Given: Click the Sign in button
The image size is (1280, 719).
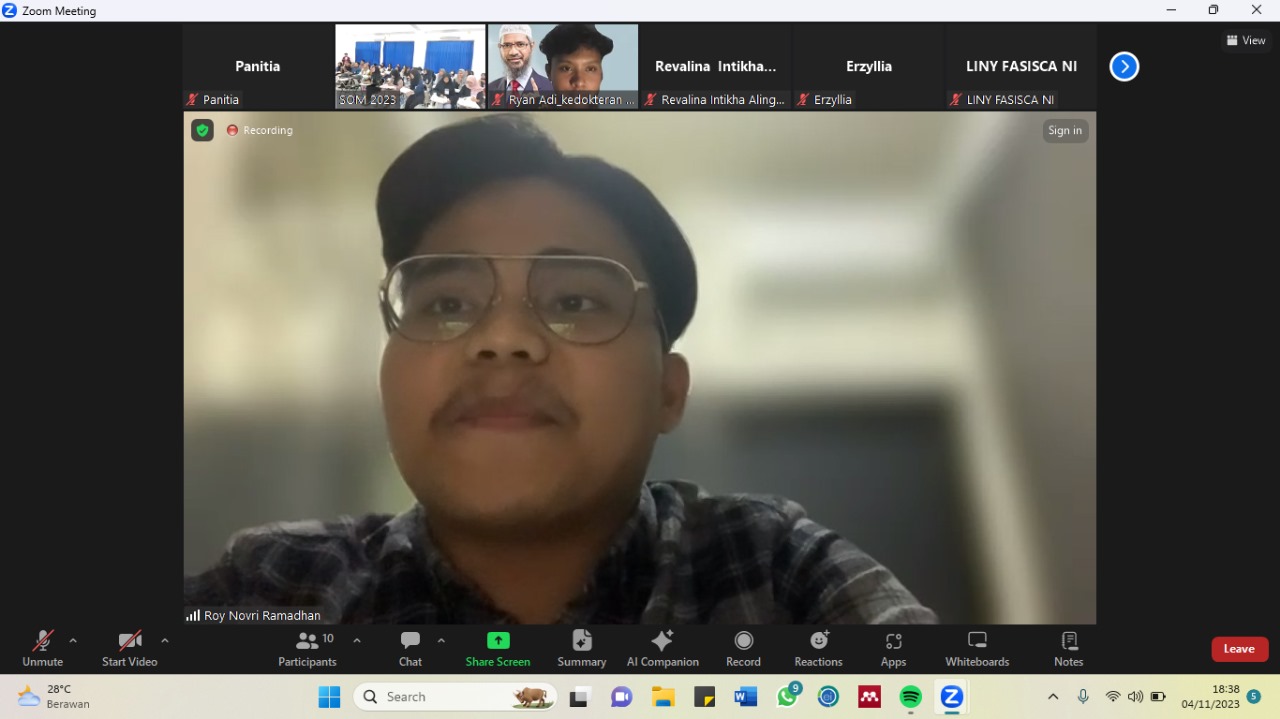Looking at the screenshot, I should coord(1065,131).
